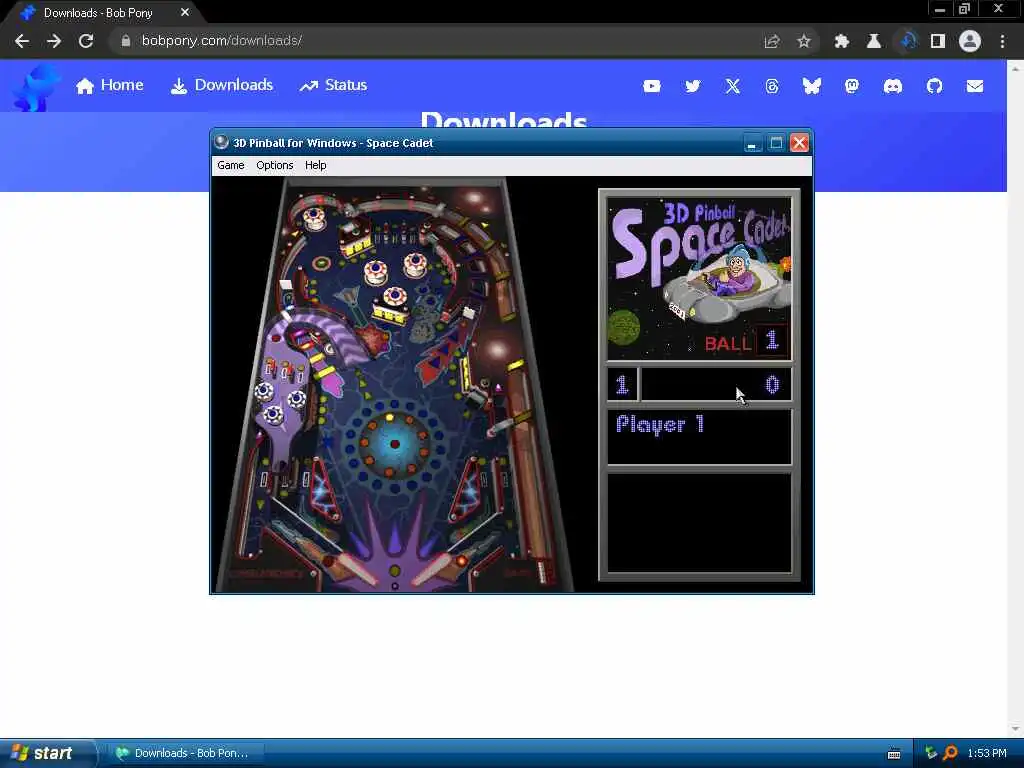Open the Discord social icon

(893, 86)
